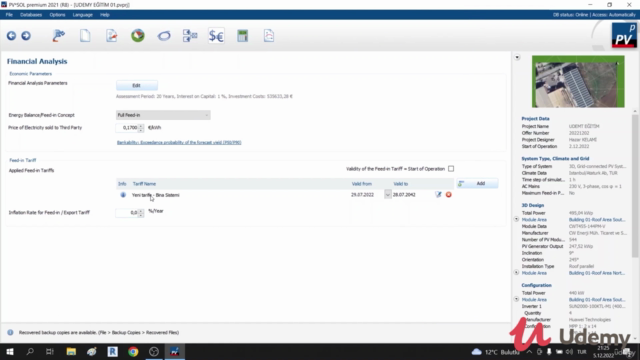Delete the Yeni tarife tariff with red icon
This screenshot has height=360, width=640.
click(x=449, y=195)
